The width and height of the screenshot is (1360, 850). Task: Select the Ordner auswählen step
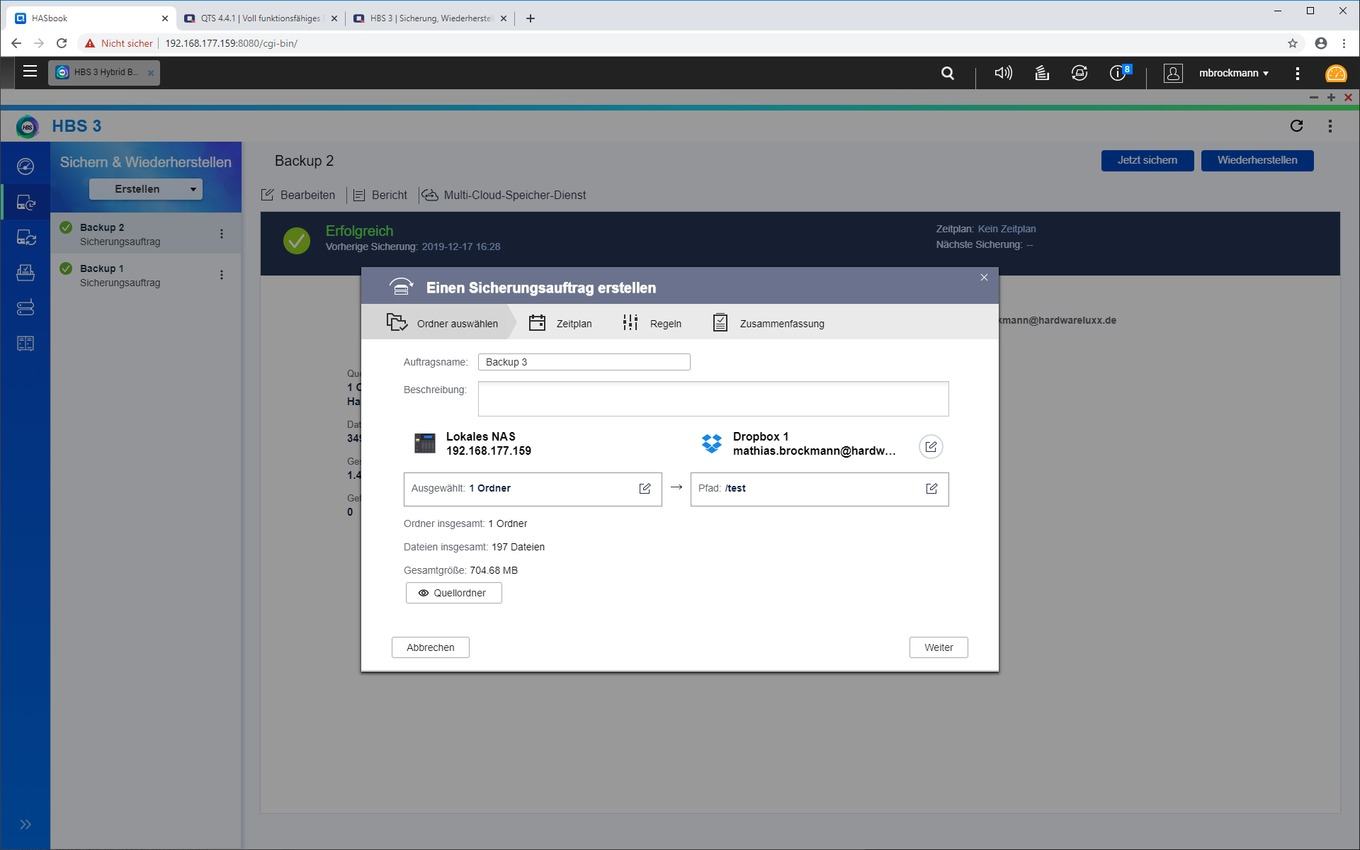click(442, 323)
